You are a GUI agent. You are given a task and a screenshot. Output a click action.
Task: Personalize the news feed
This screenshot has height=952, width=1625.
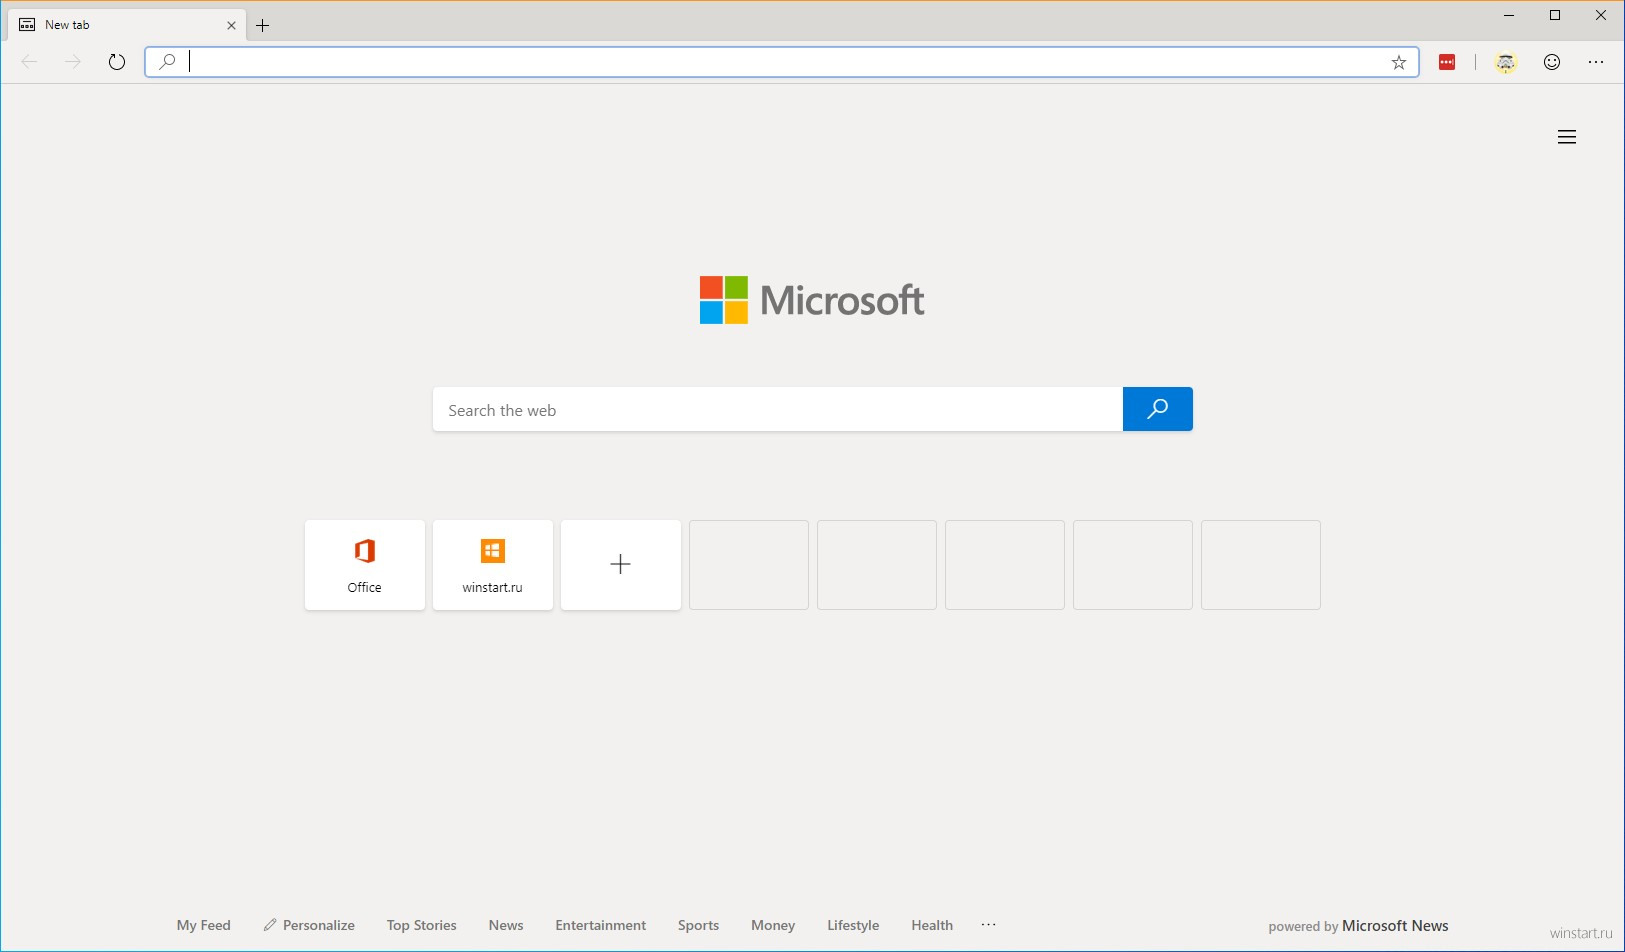coord(309,925)
